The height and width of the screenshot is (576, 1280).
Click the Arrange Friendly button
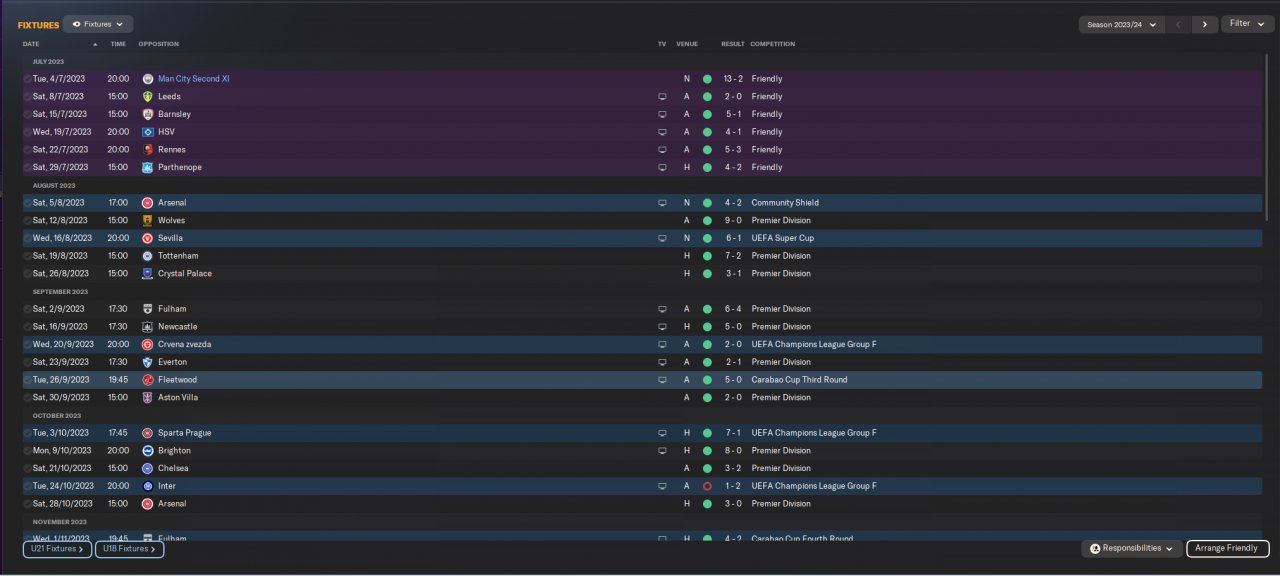[1228, 548]
